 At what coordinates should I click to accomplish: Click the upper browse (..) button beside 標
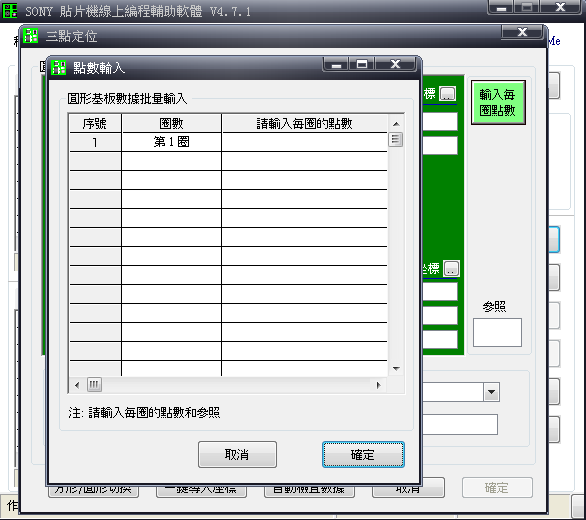pos(447,93)
